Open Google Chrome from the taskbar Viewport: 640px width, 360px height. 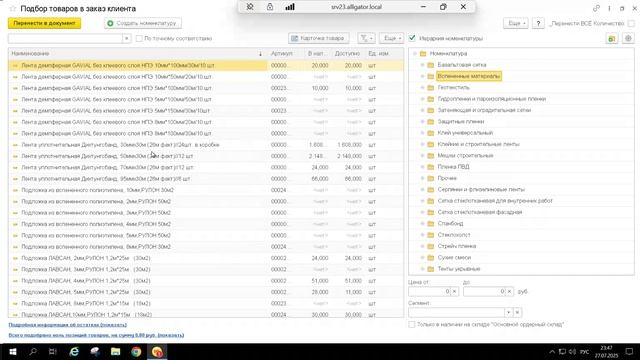pos(136,351)
